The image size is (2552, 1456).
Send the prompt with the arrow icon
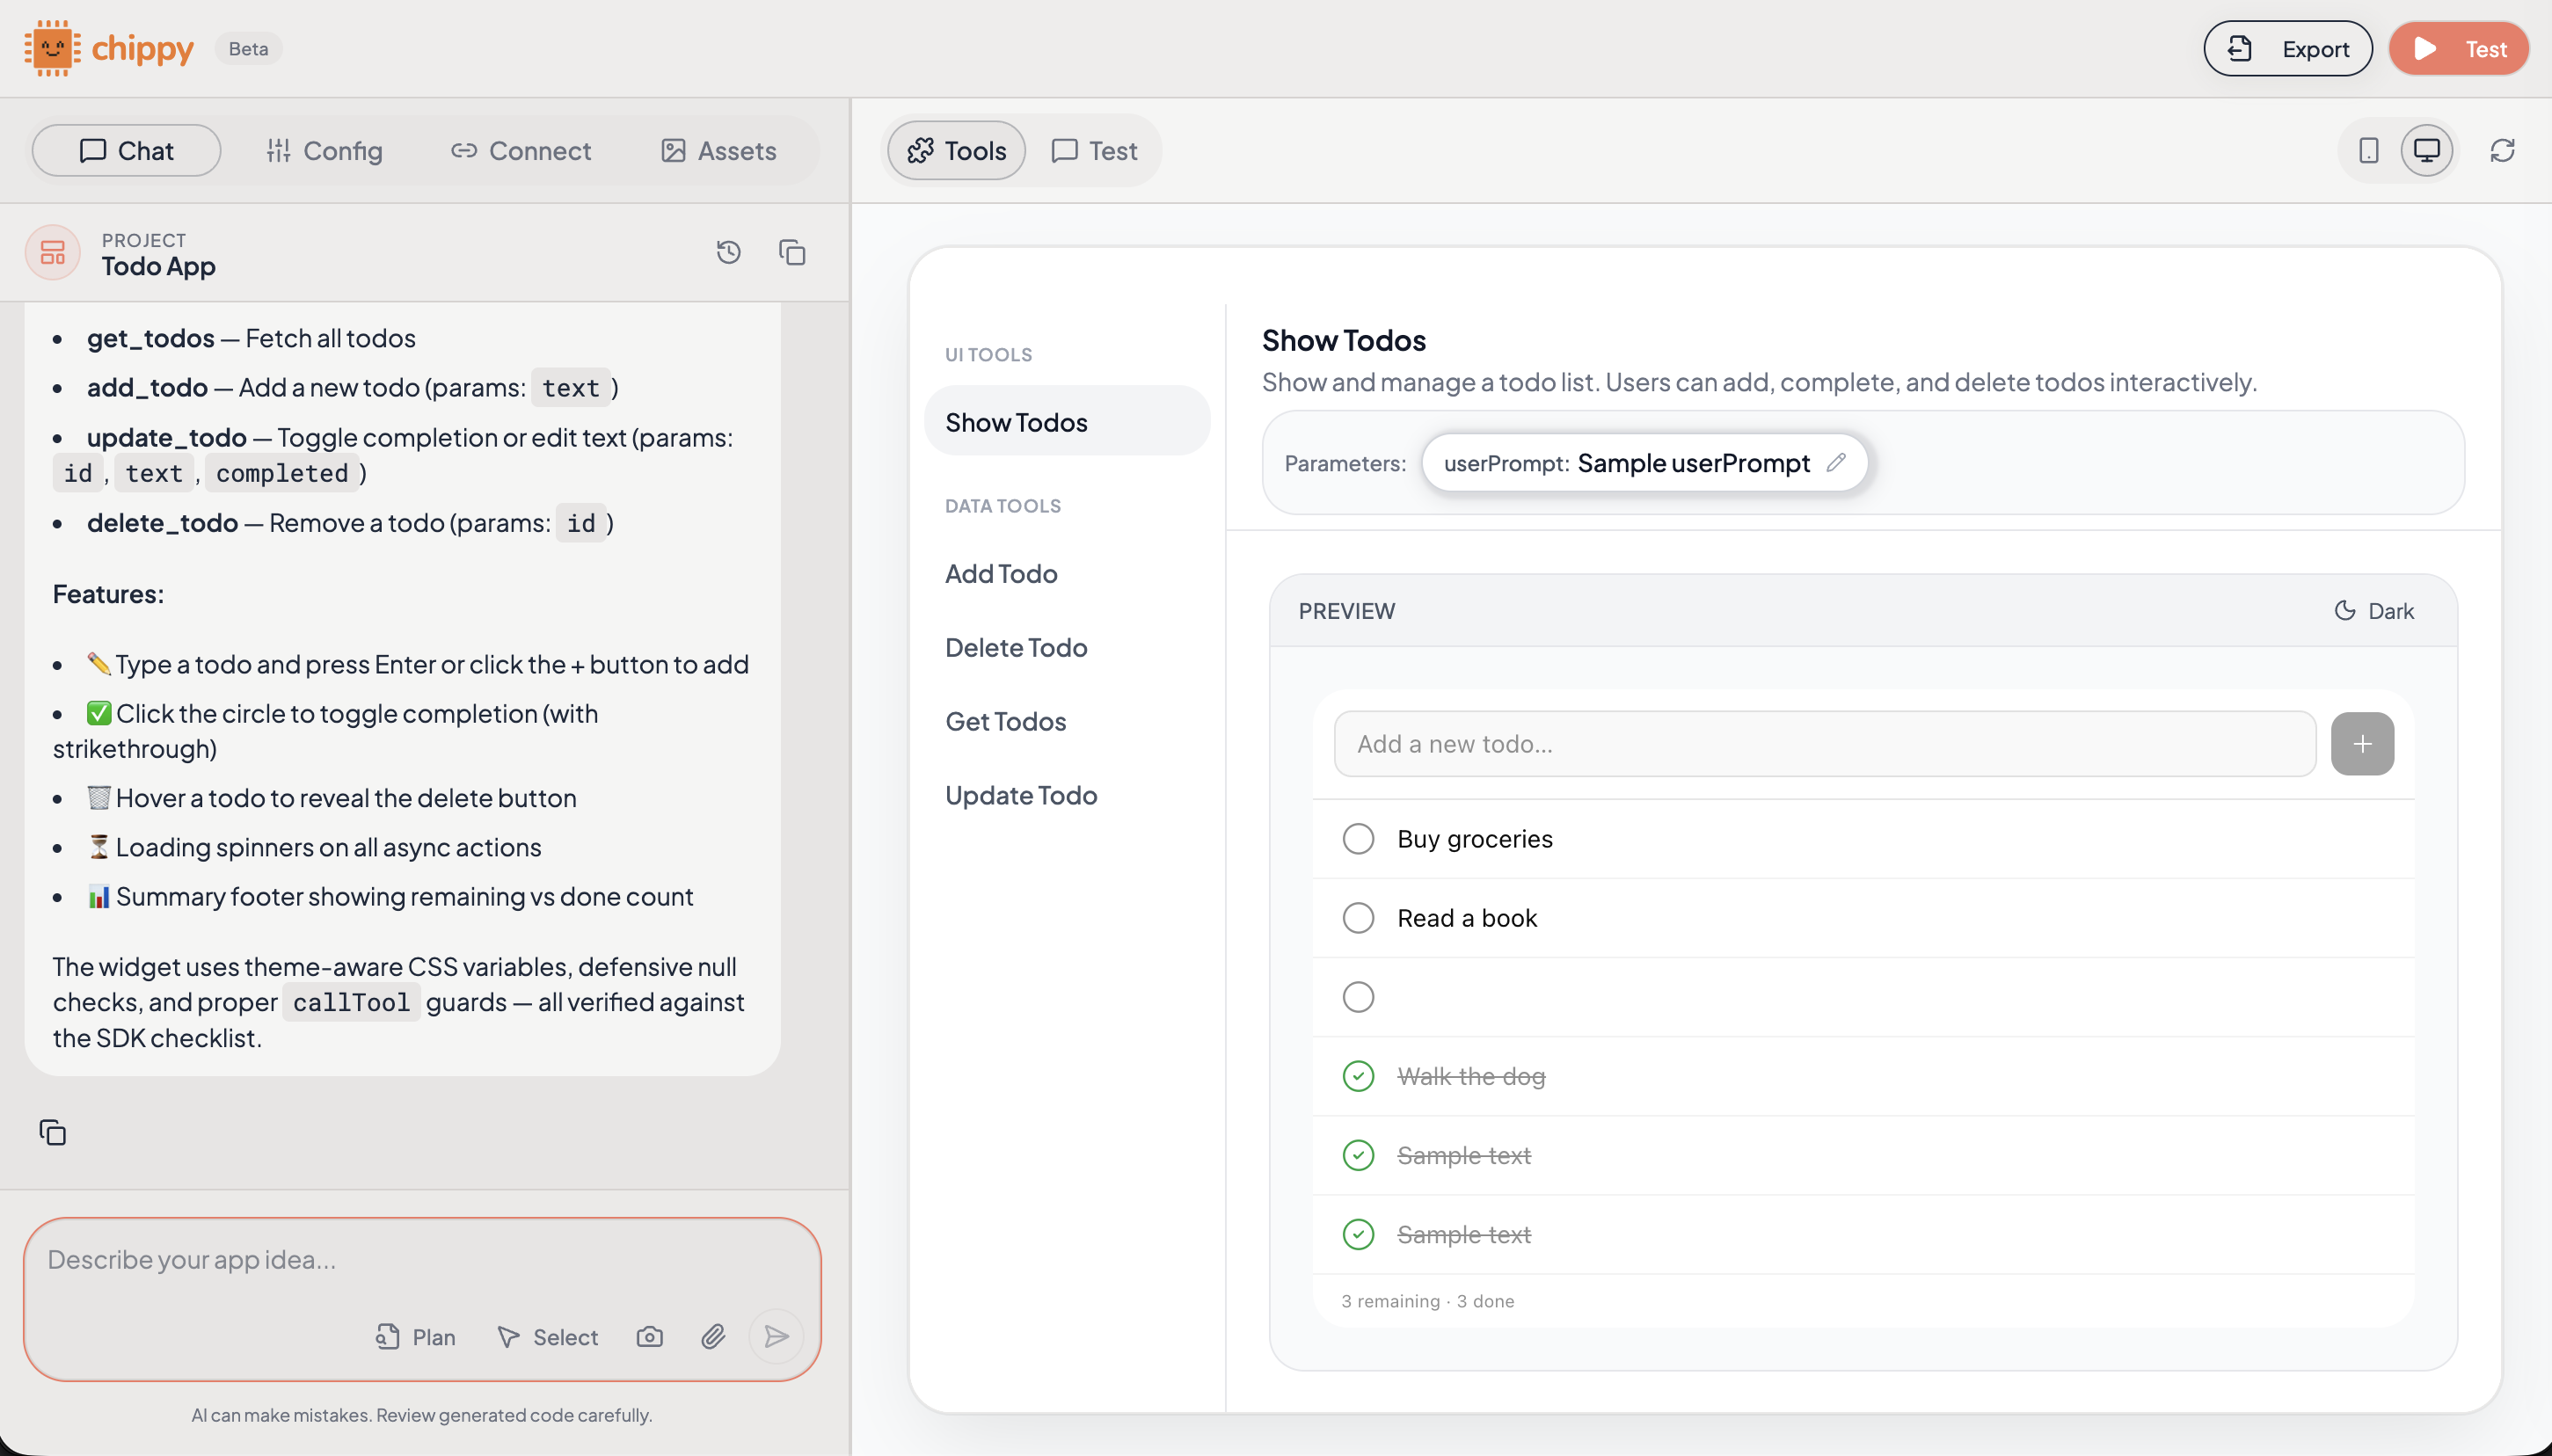[x=776, y=1336]
